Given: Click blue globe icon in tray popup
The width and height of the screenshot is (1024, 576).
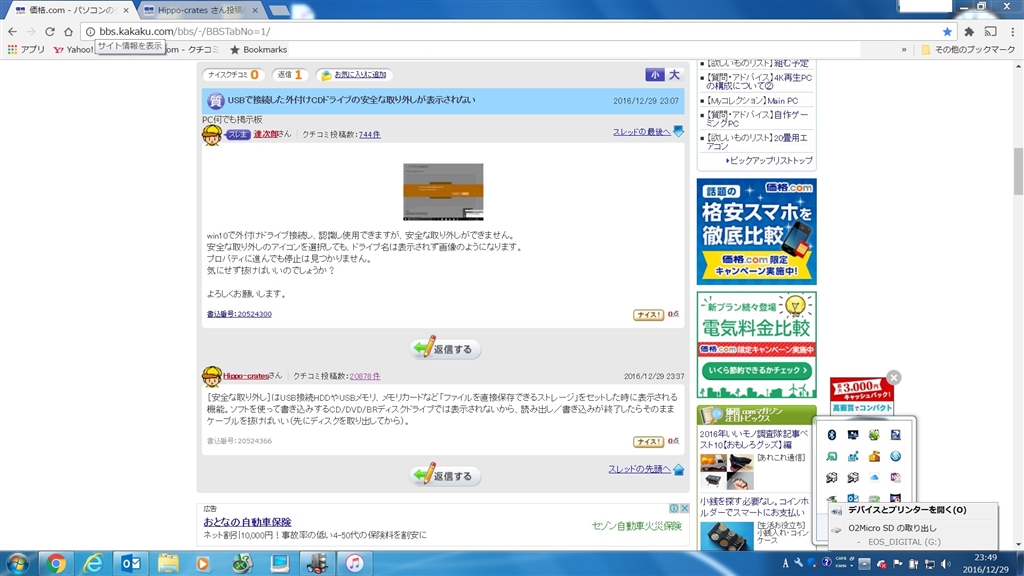Looking at the screenshot, I should [895, 456].
